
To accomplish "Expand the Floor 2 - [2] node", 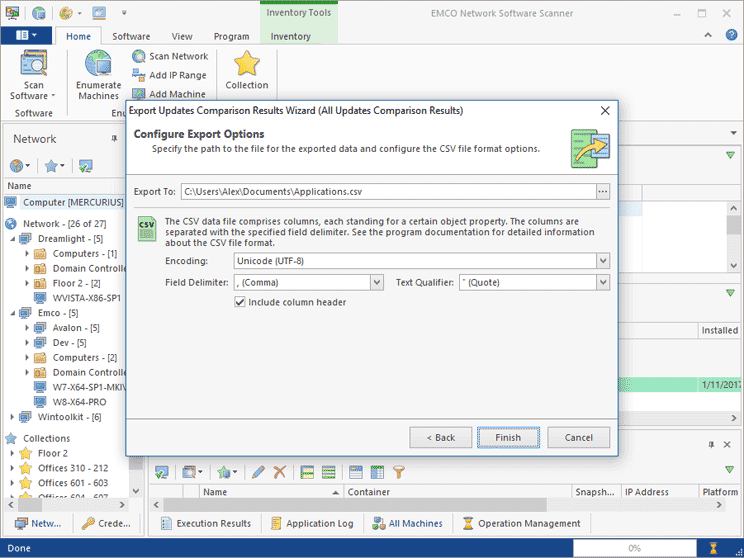I will click(27, 283).
